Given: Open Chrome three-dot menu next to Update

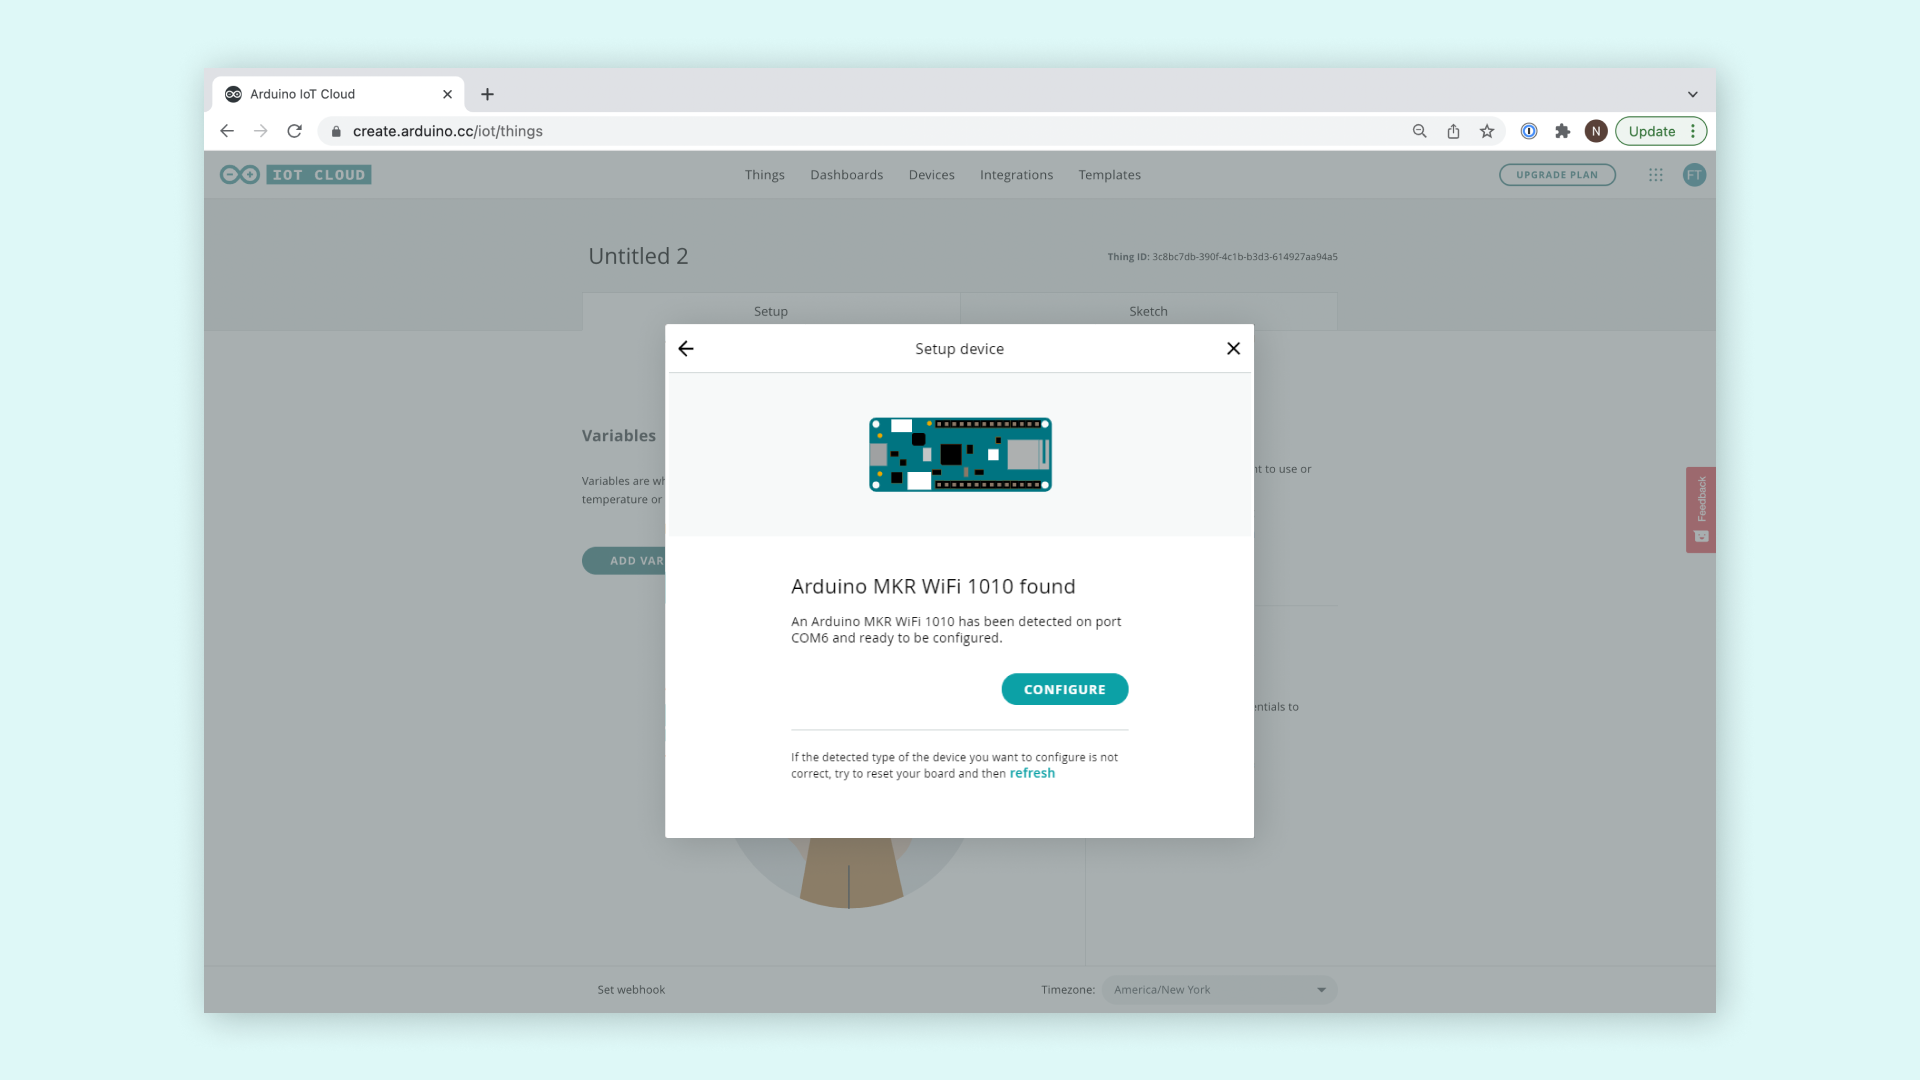Looking at the screenshot, I should click(1693, 131).
